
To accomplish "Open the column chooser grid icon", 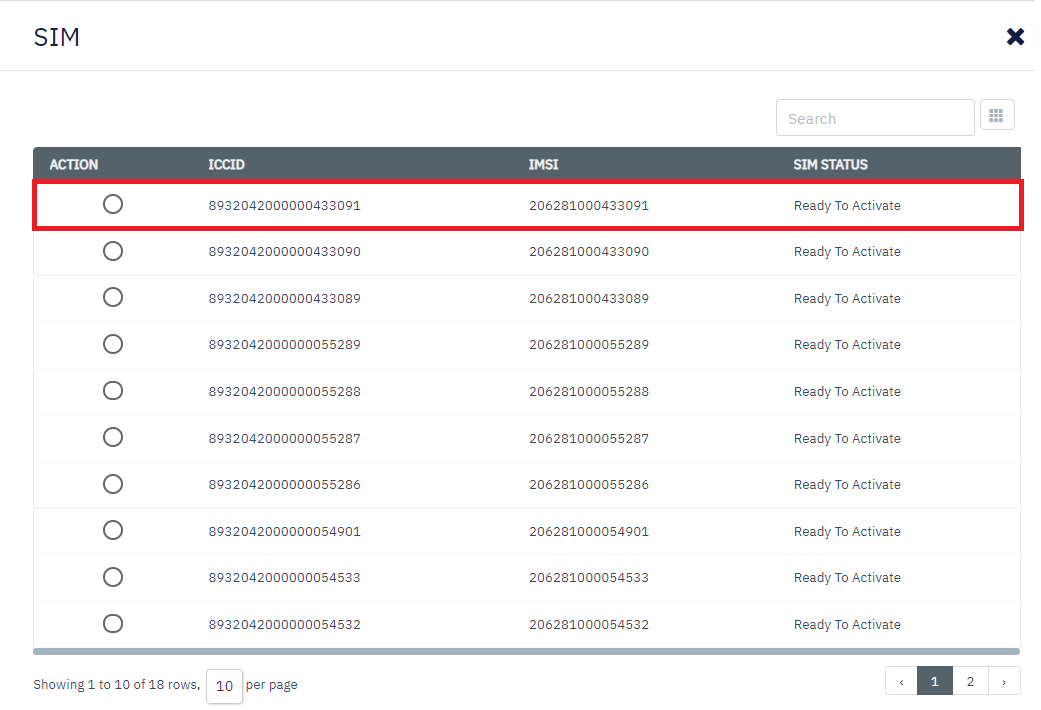I will 997,115.
